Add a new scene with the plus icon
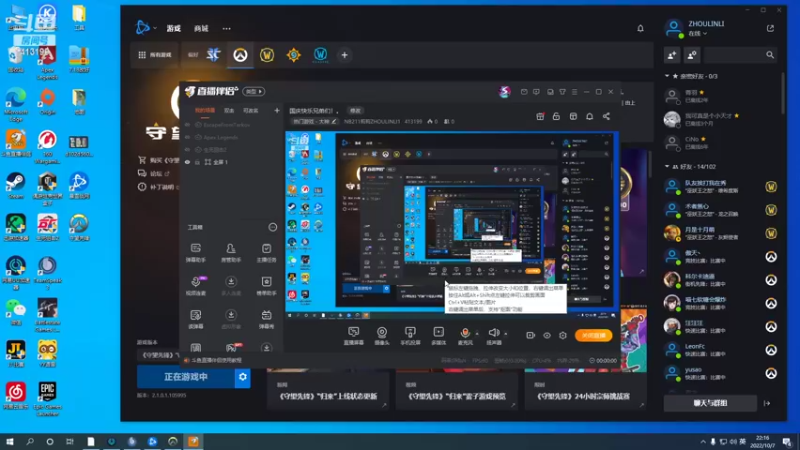The height and width of the screenshot is (450, 800). 277,110
